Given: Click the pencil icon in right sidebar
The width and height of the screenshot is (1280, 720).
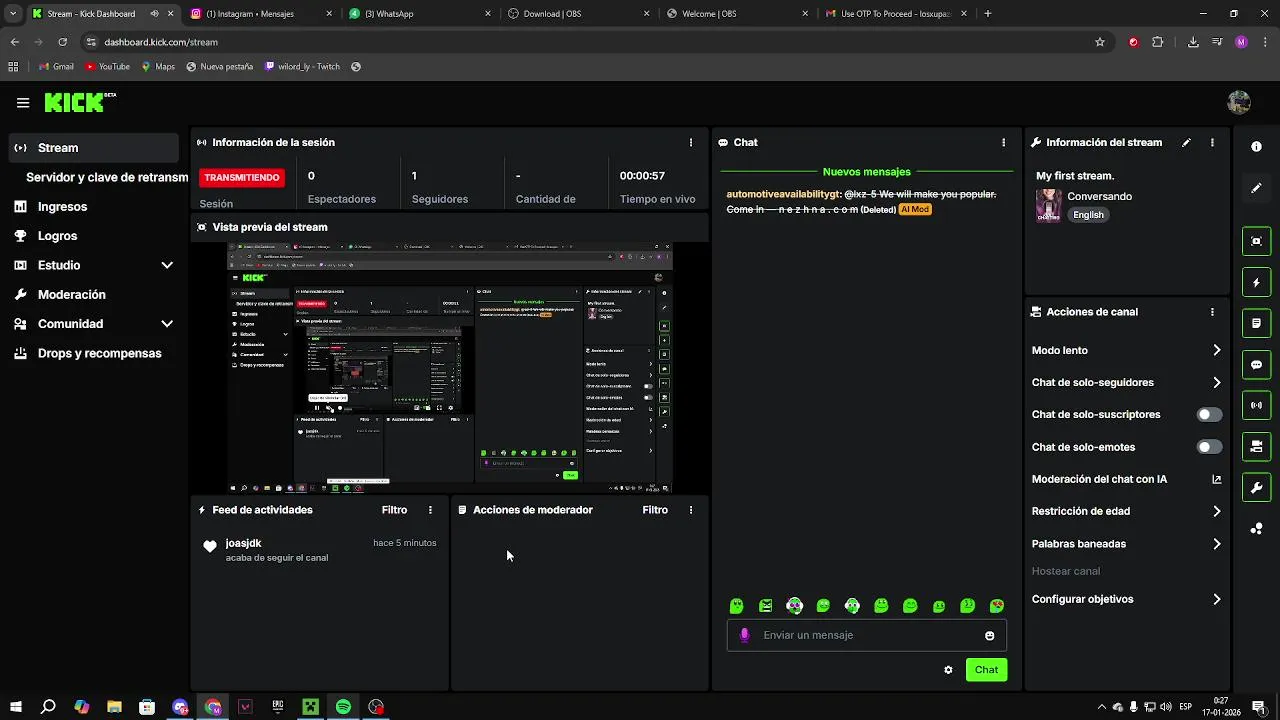Looking at the screenshot, I should (x=1256, y=188).
